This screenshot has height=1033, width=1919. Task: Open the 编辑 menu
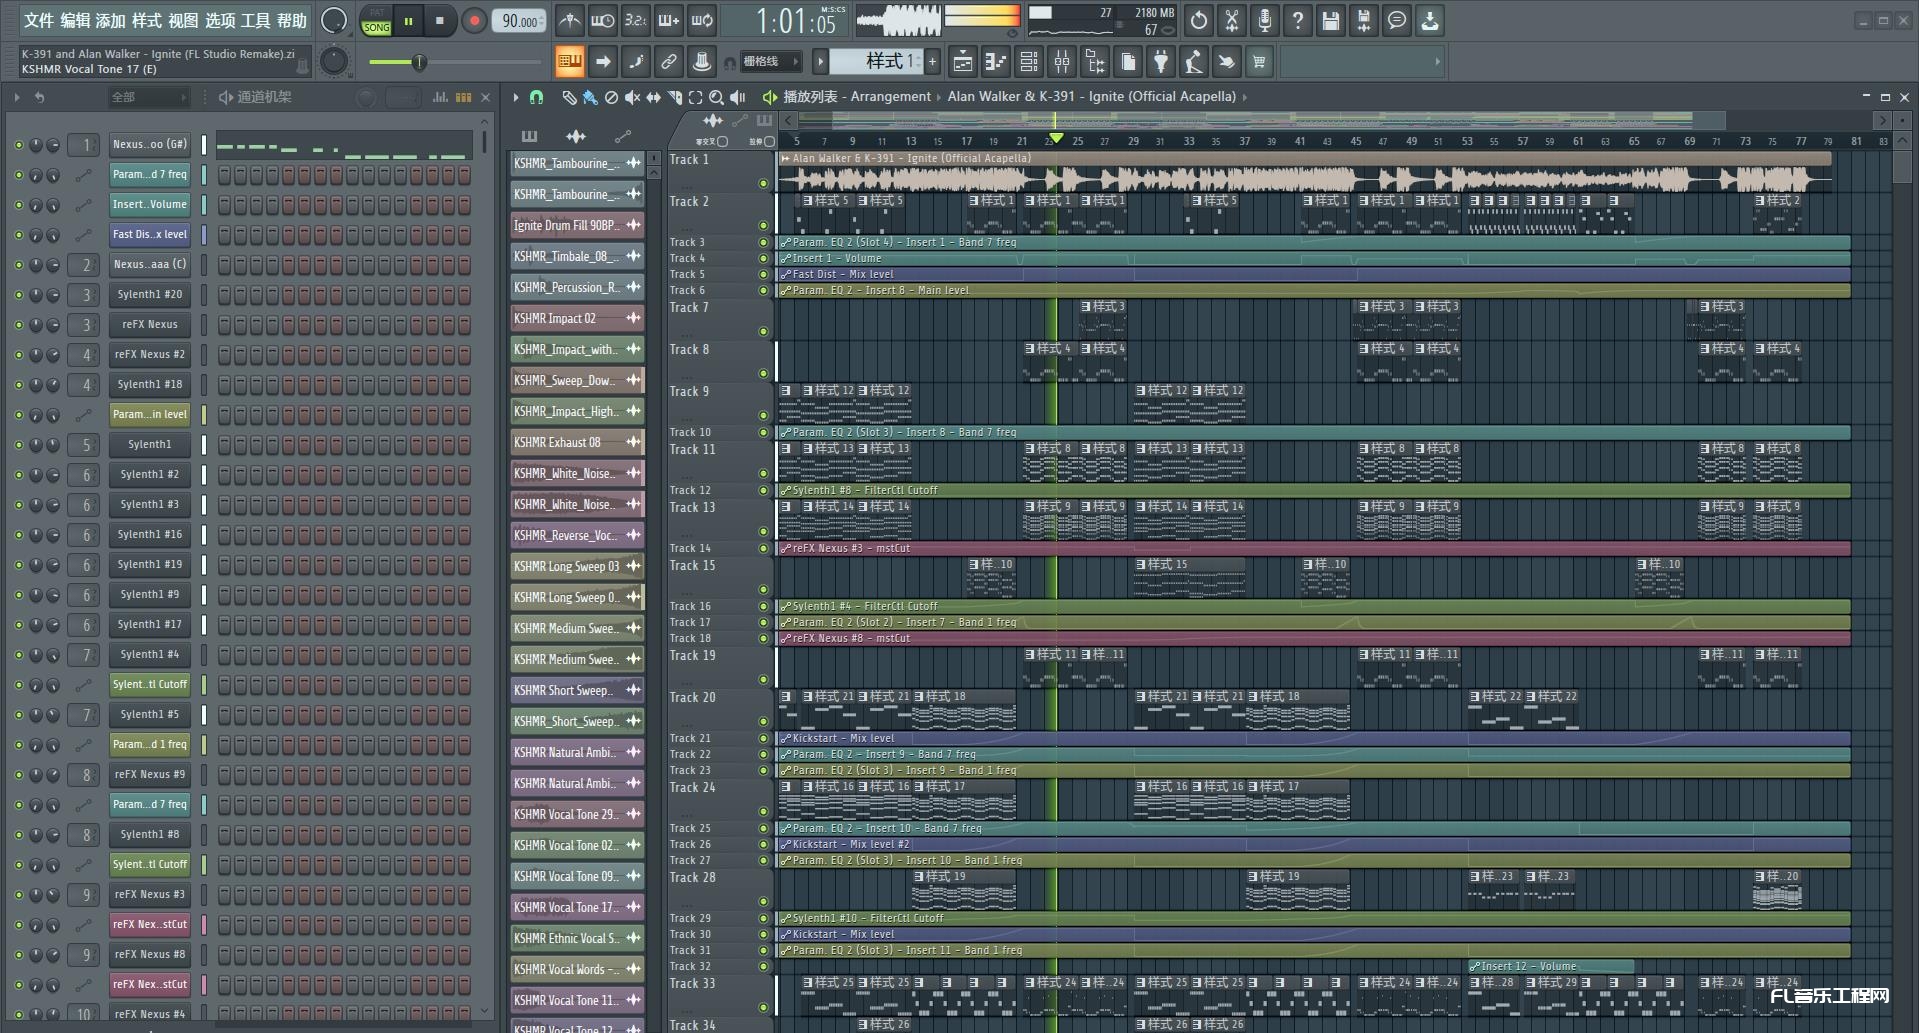click(x=74, y=20)
